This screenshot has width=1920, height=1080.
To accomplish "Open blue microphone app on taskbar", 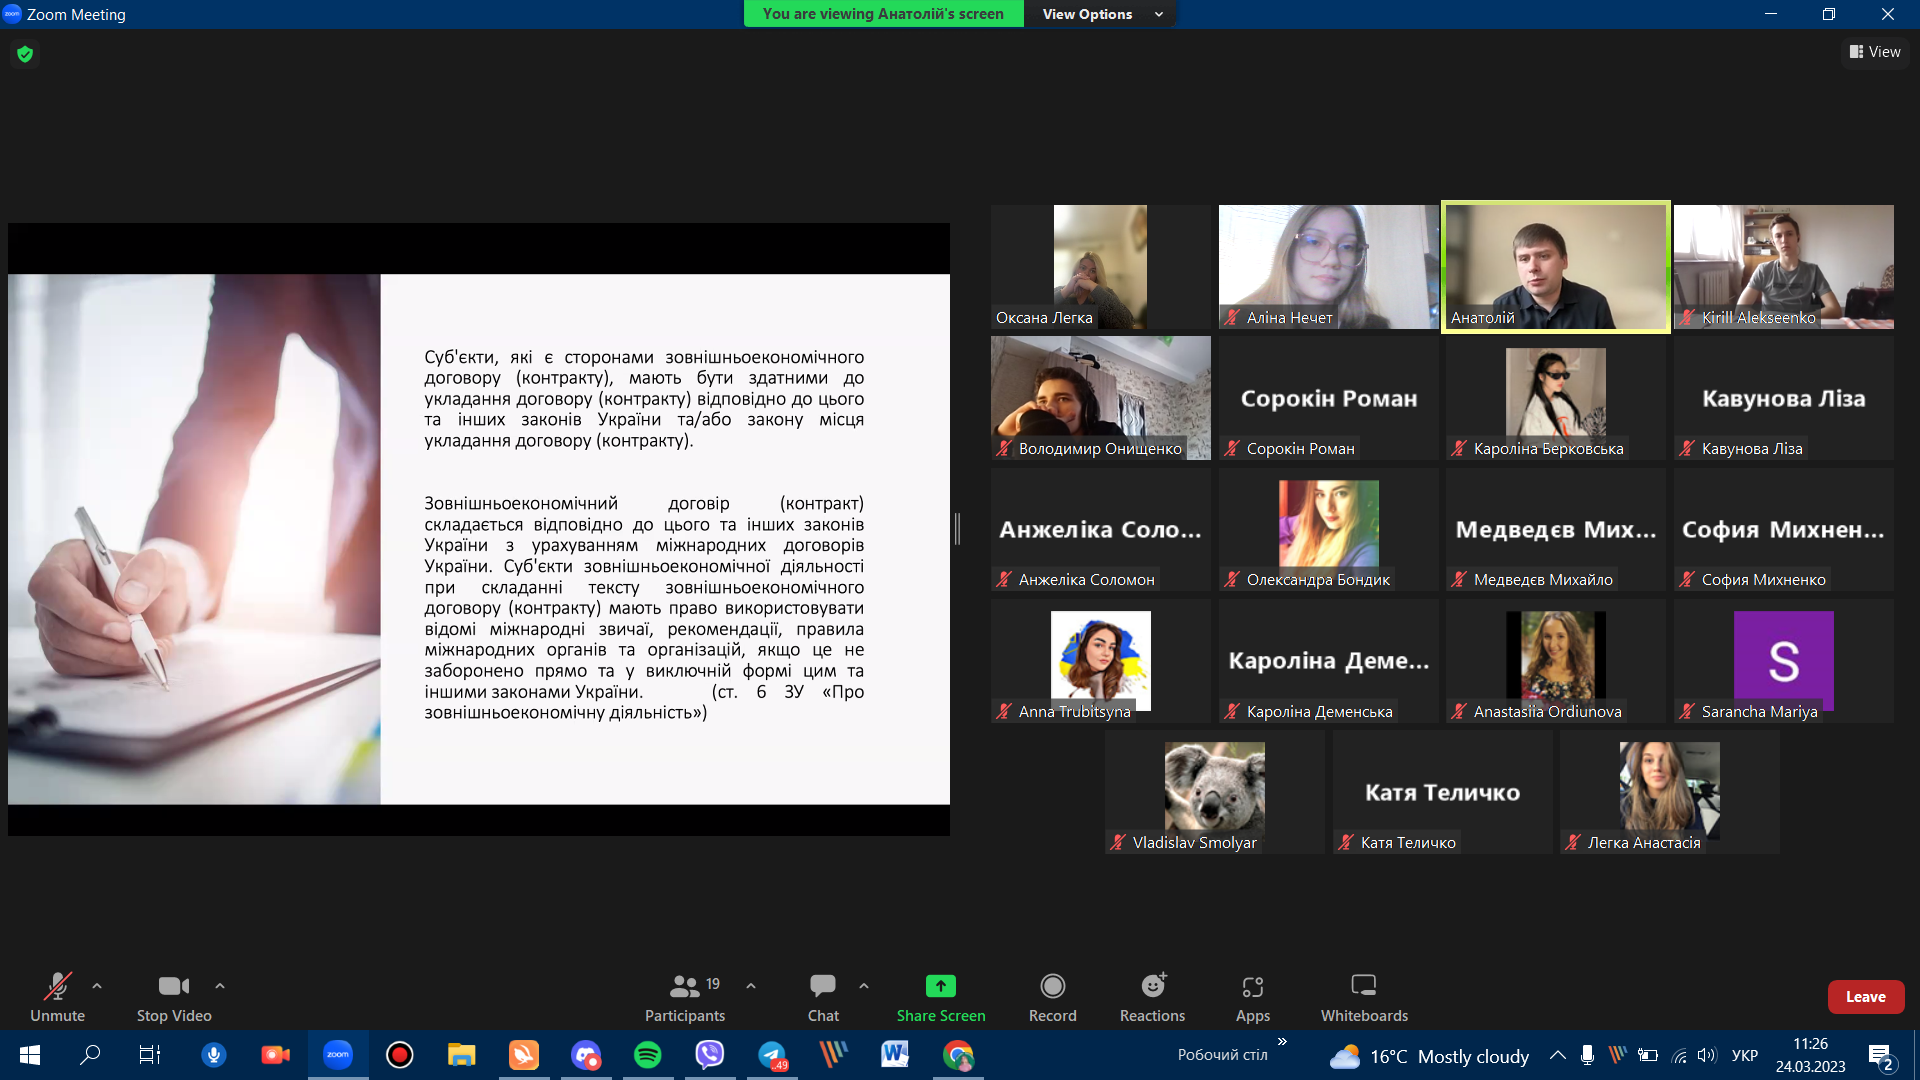I will click(213, 1055).
